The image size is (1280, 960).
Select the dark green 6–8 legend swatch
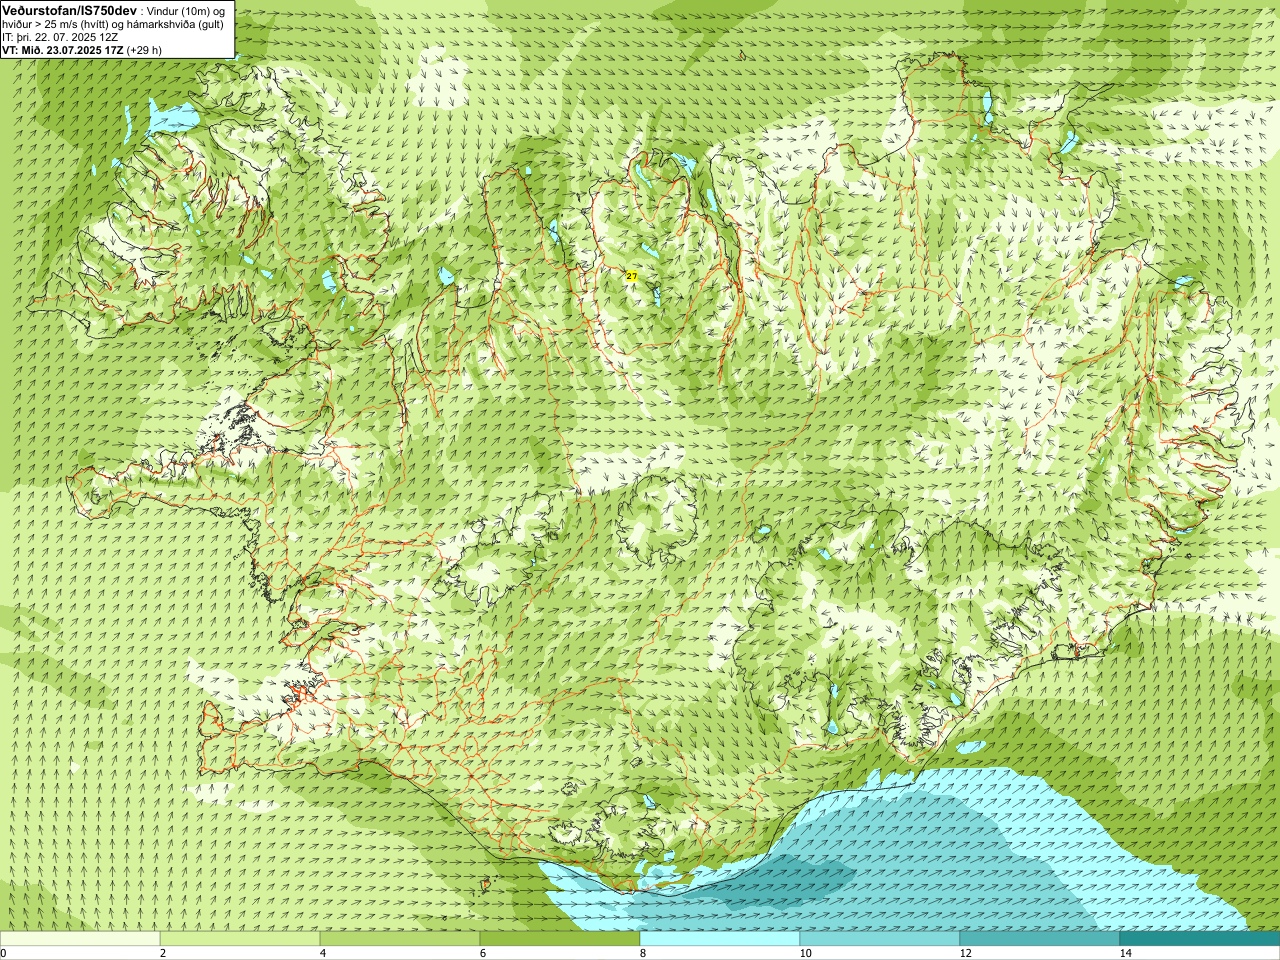pyautogui.click(x=560, y=939)
